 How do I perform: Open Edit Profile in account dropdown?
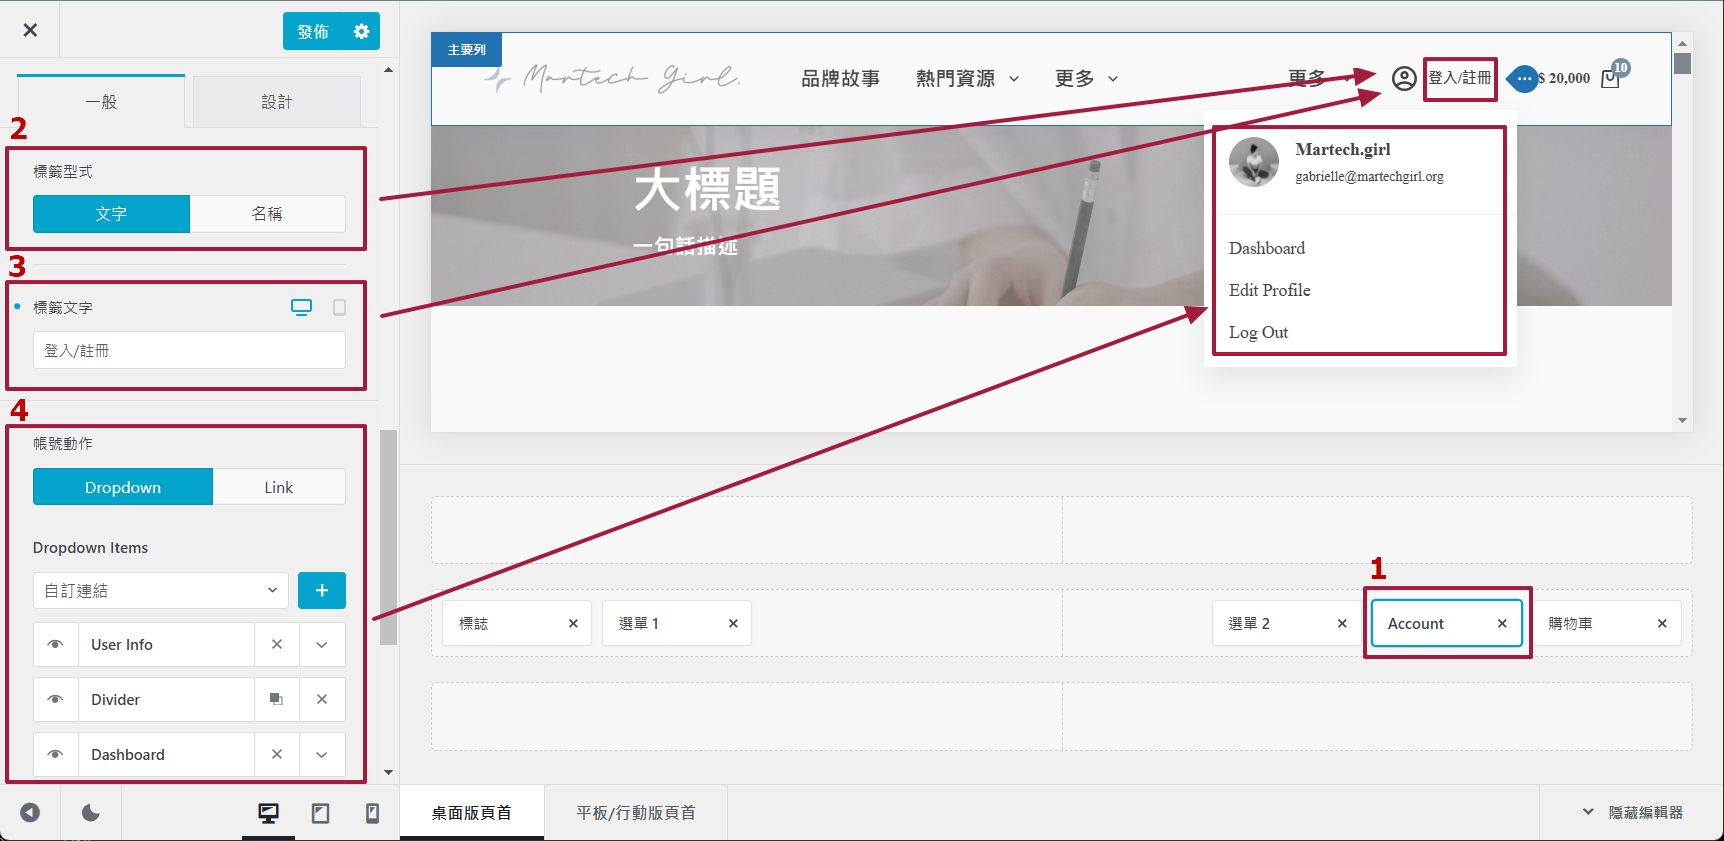coord(1270,290)
